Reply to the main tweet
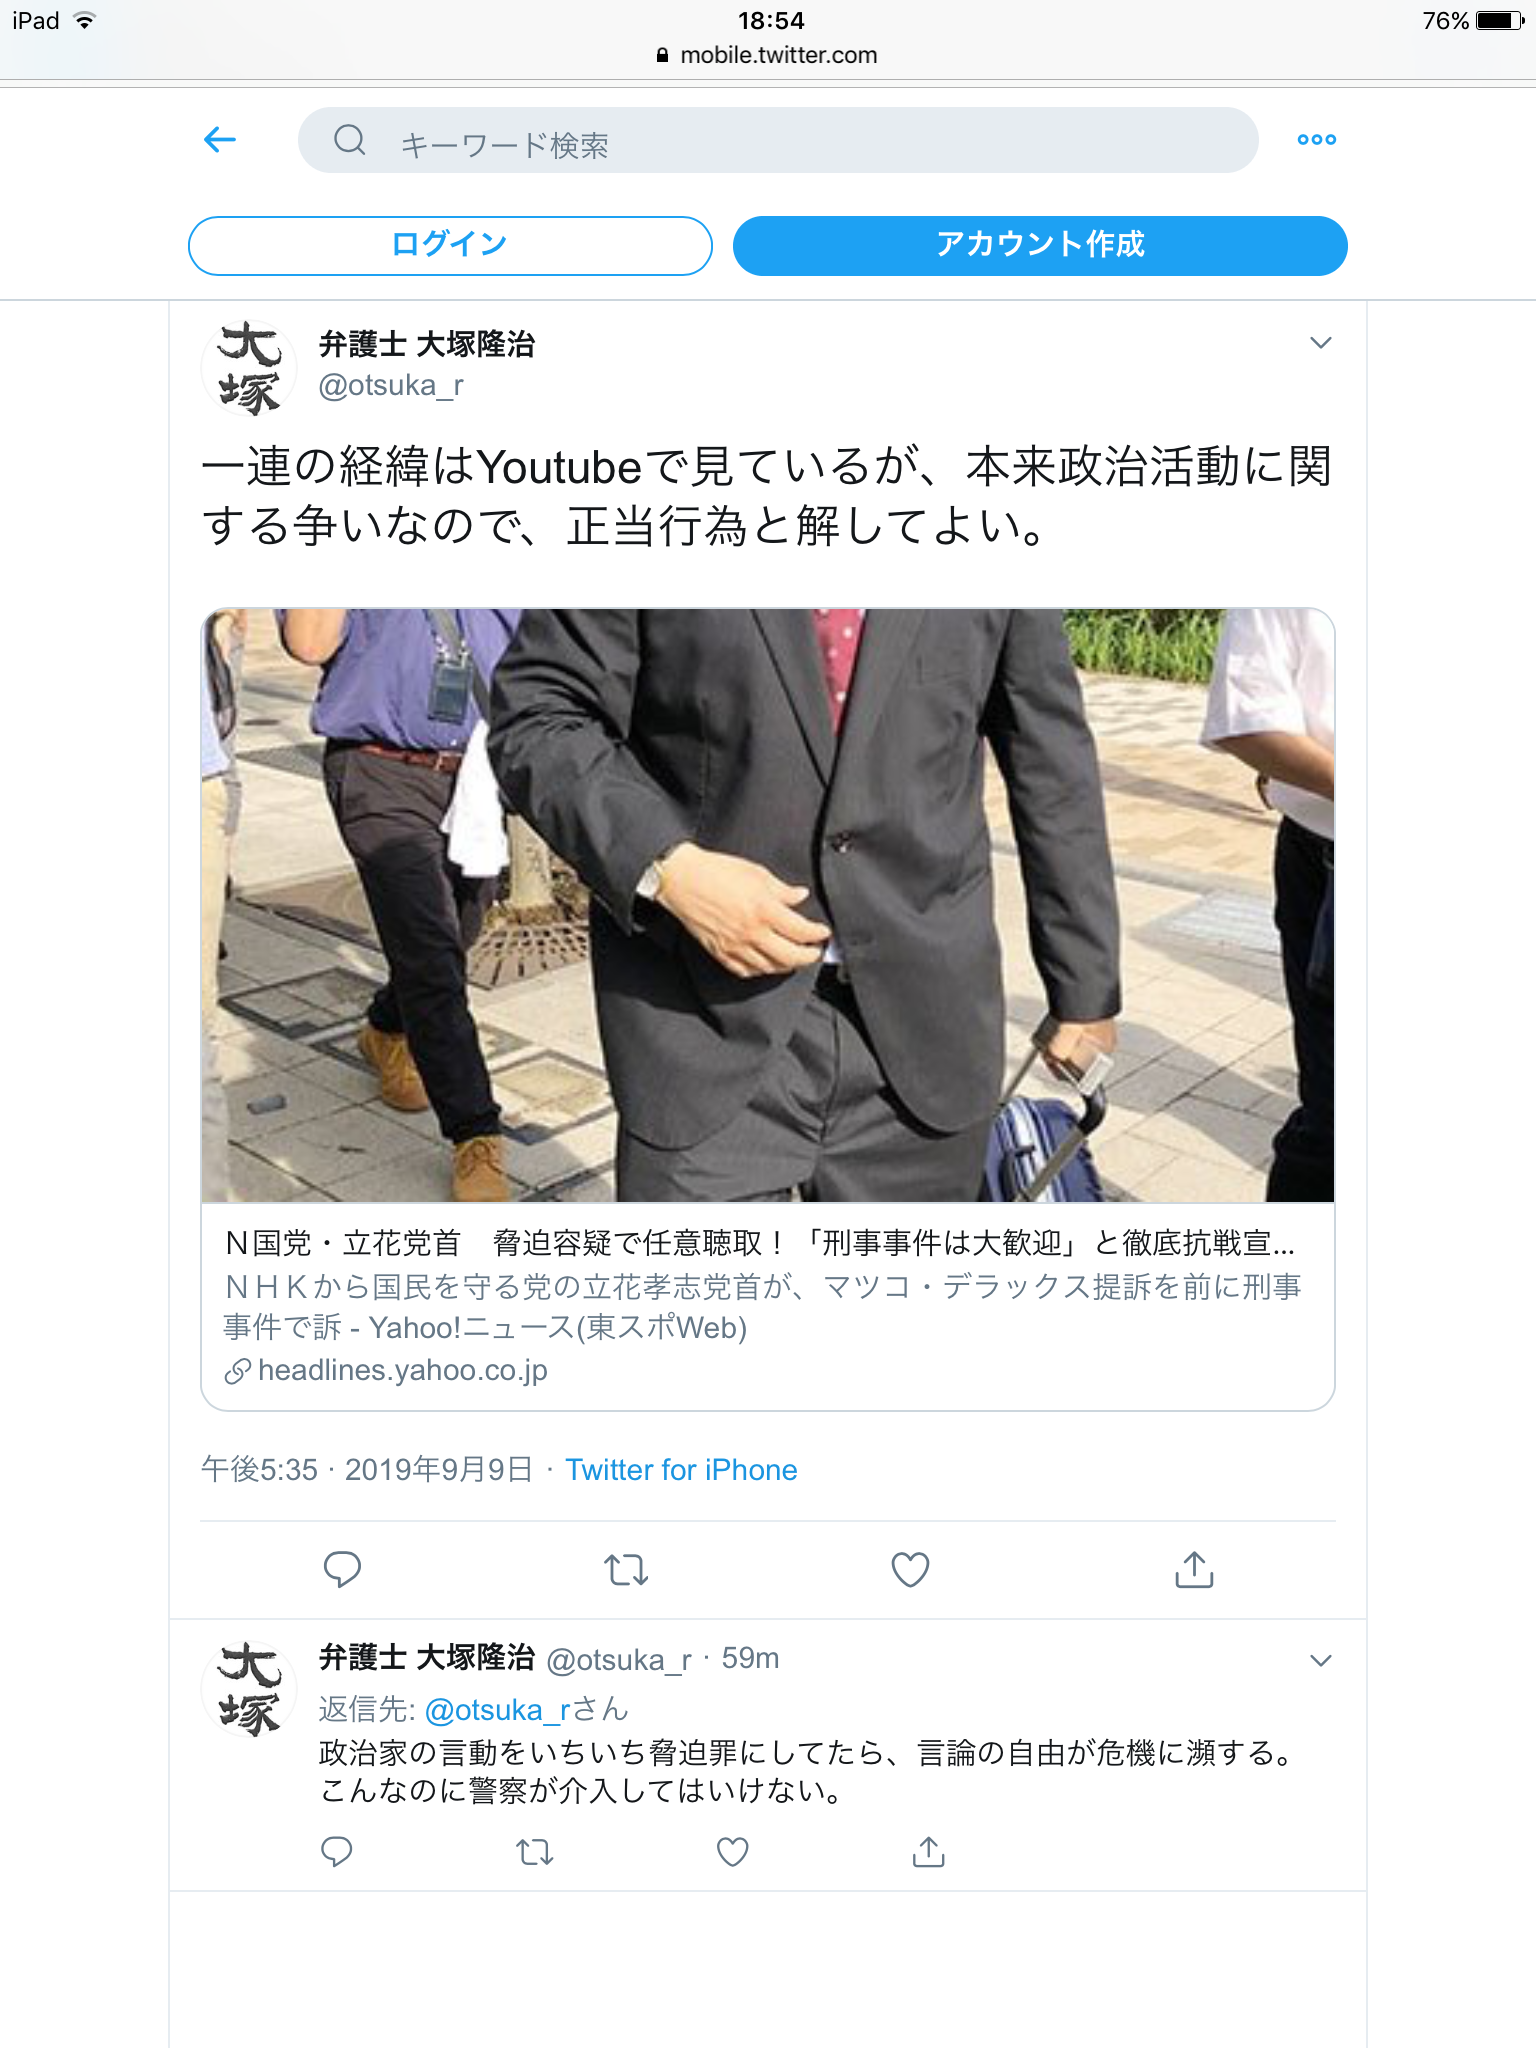1536x2048 pixels. 342,1569
